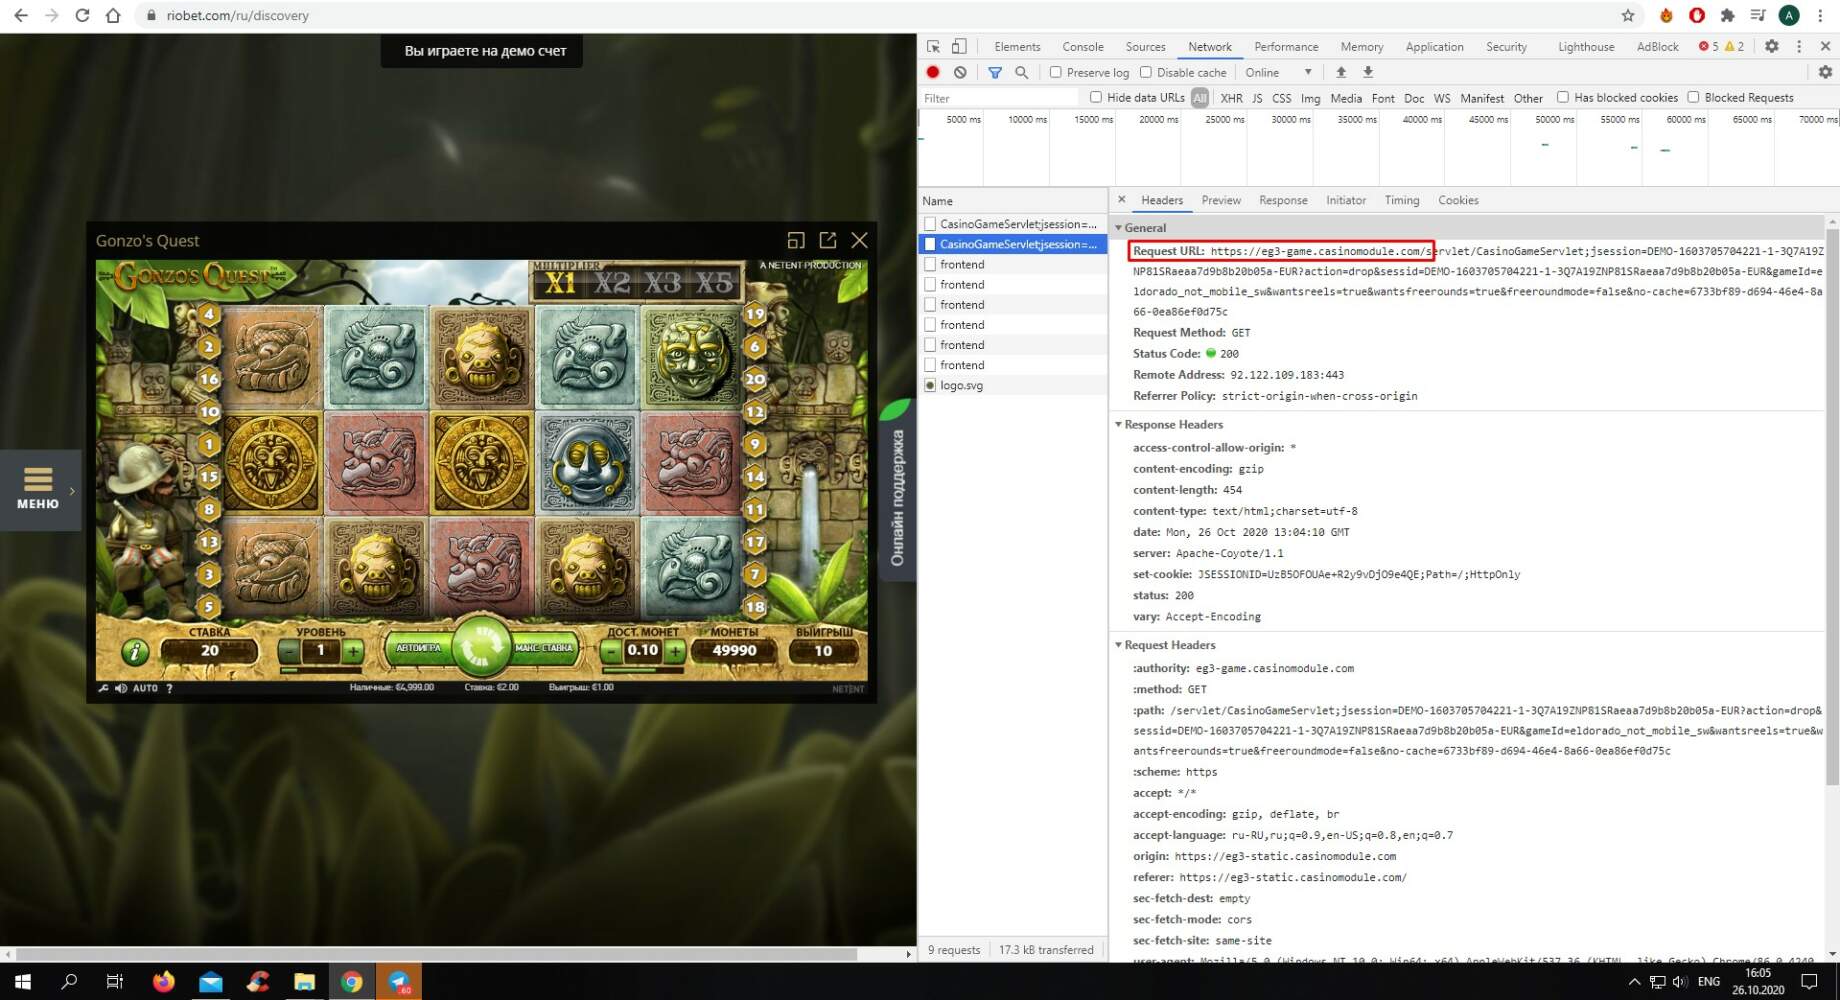Switch Gonzo's Quest window size mode

coord(795,240)
